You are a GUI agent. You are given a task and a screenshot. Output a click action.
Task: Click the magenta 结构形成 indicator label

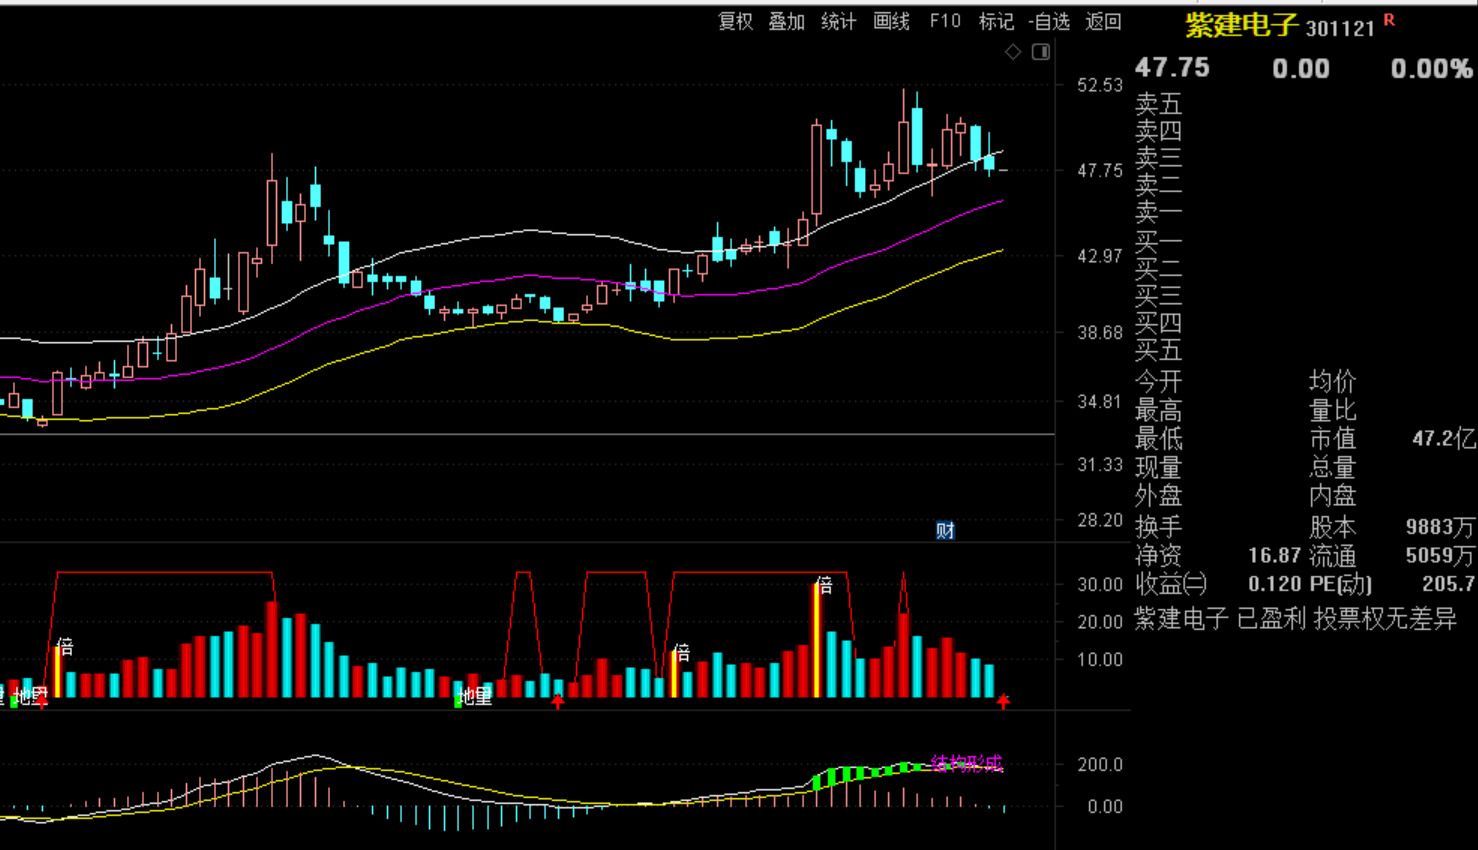[x=966, y=764]
